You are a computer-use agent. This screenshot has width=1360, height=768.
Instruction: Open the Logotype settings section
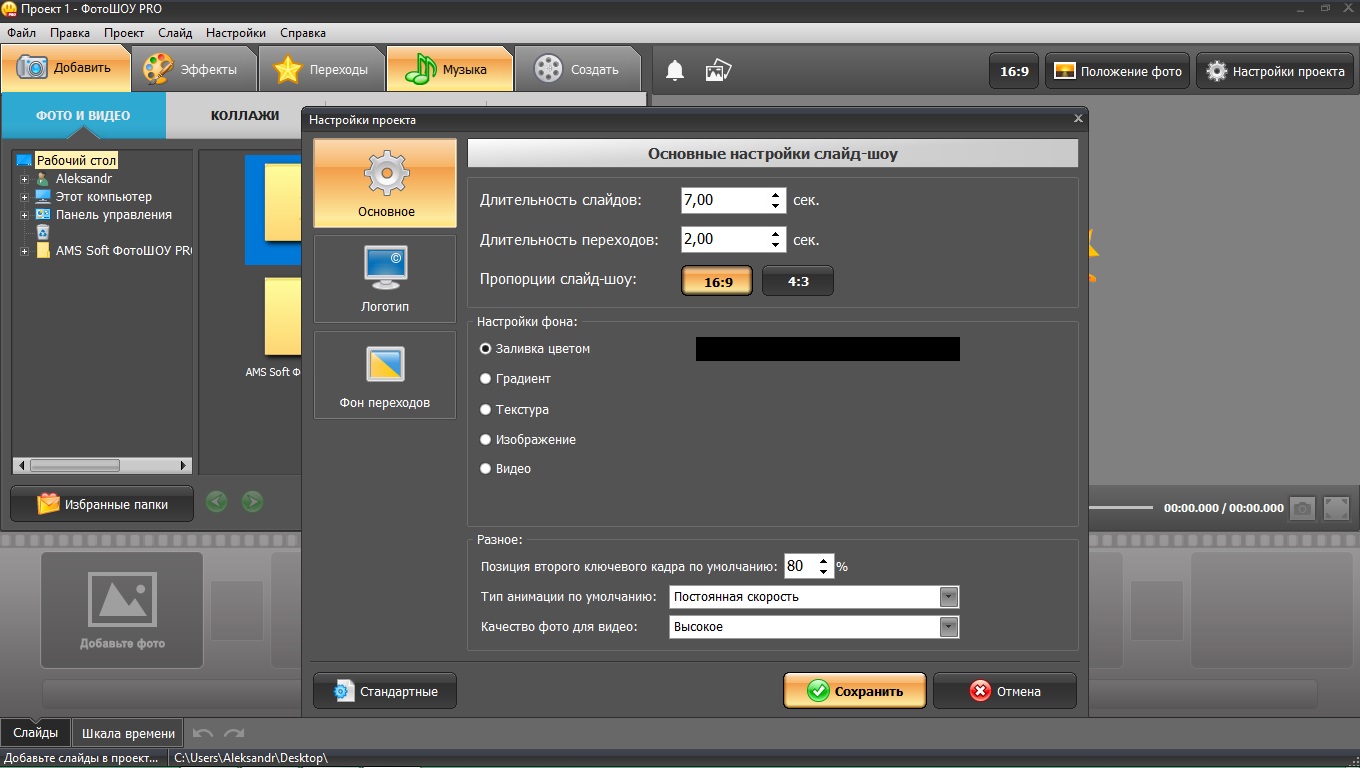coord(385,279)
